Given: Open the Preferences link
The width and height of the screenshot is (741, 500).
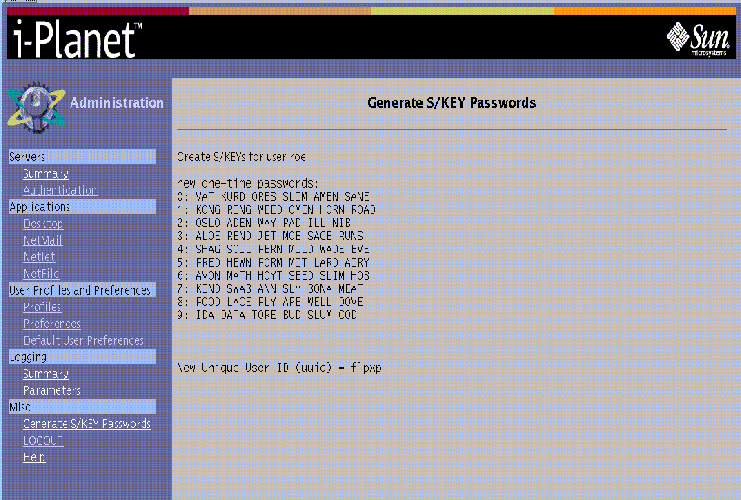Looking at the screenshot, I should [52, 324].
